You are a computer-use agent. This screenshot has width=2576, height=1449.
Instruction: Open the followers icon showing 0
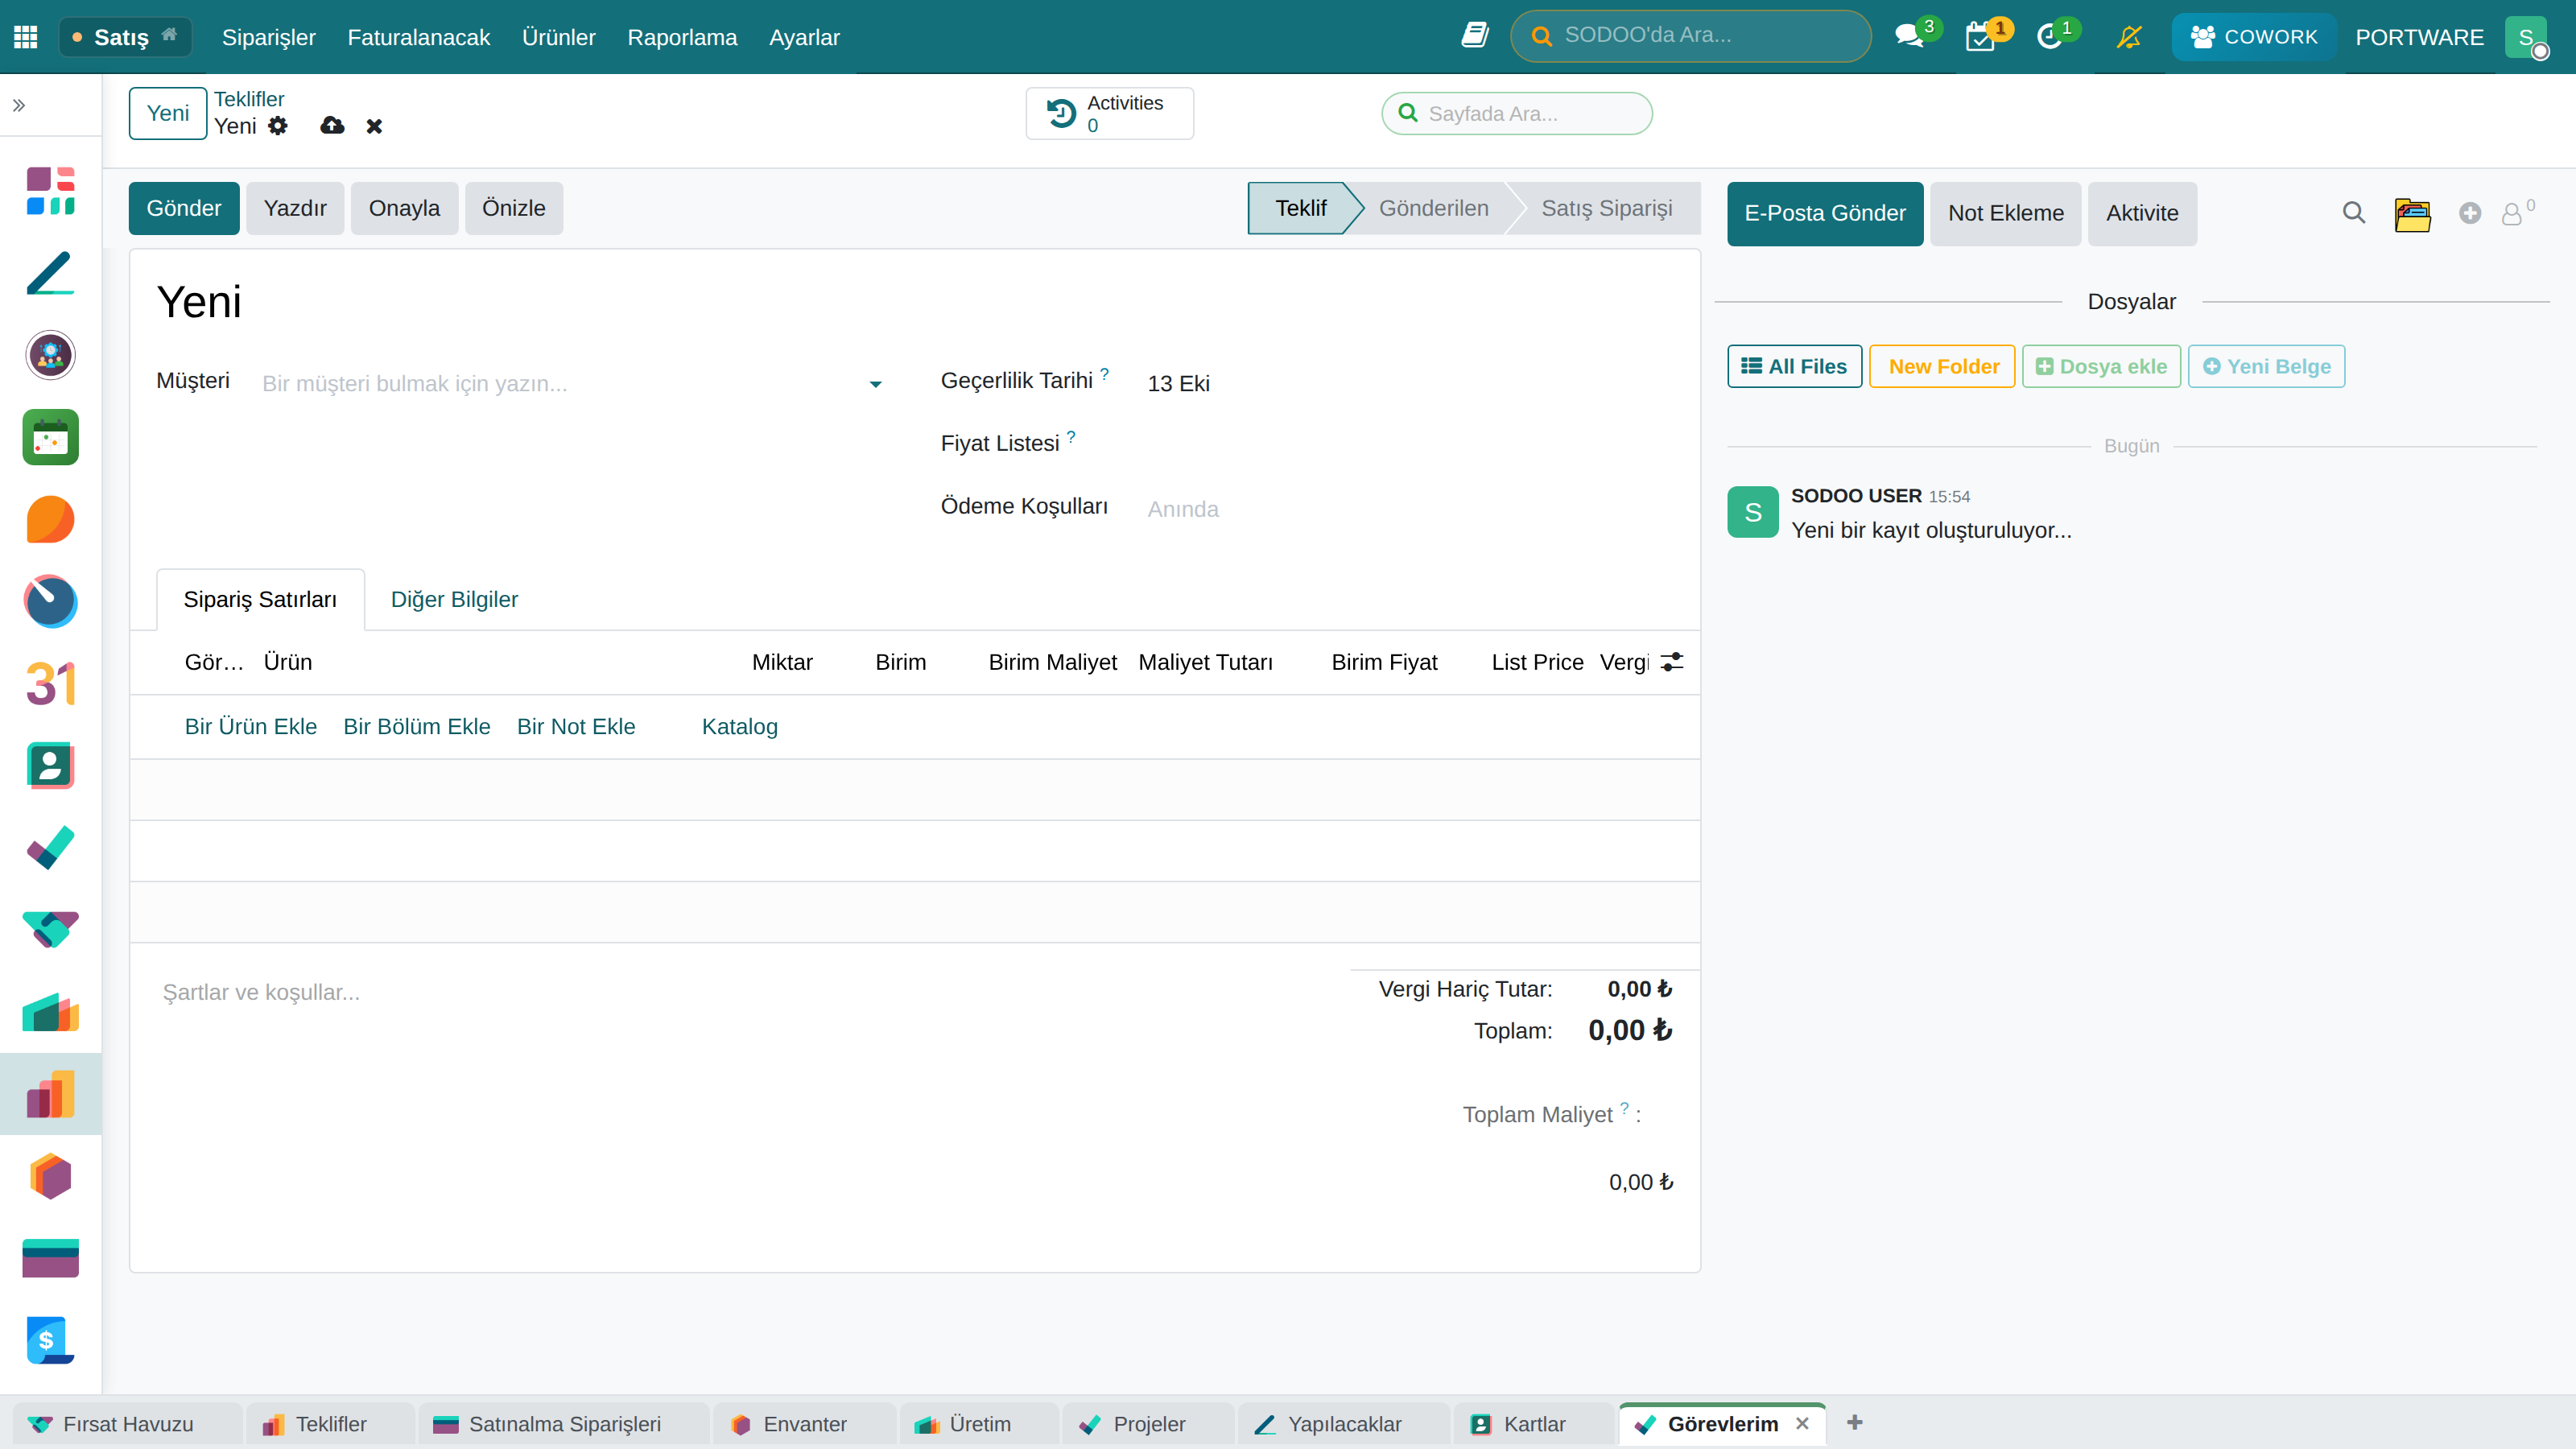coord(2517,213)
